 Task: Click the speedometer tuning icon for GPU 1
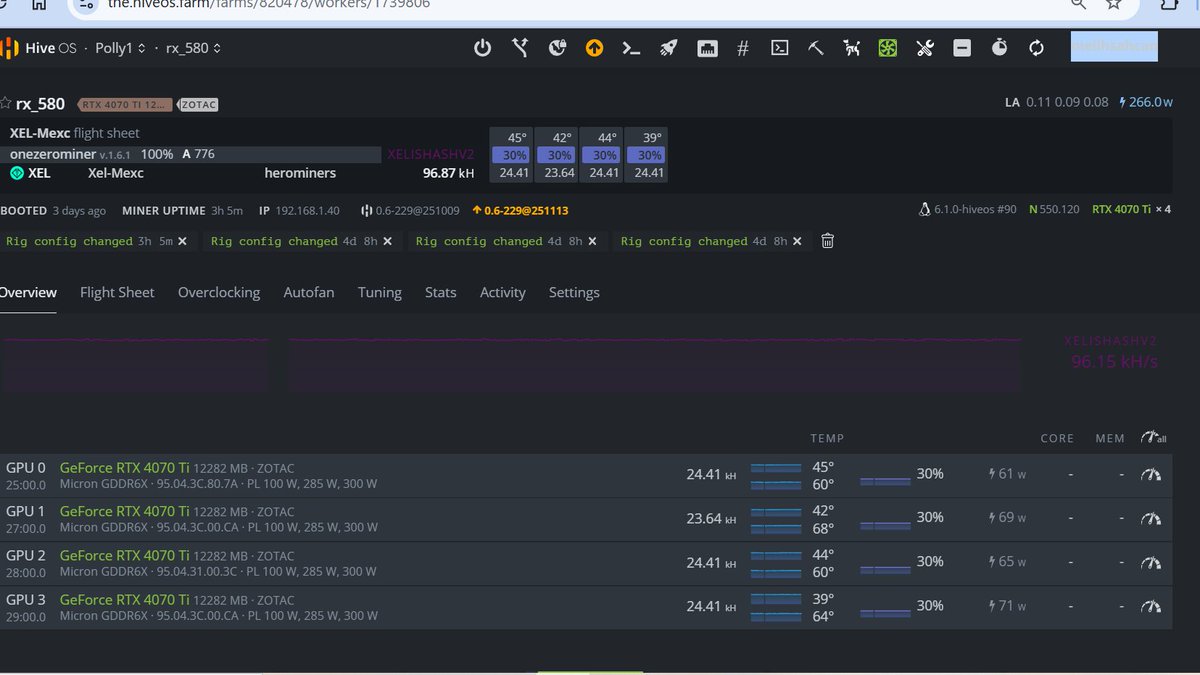[1151, 518]
